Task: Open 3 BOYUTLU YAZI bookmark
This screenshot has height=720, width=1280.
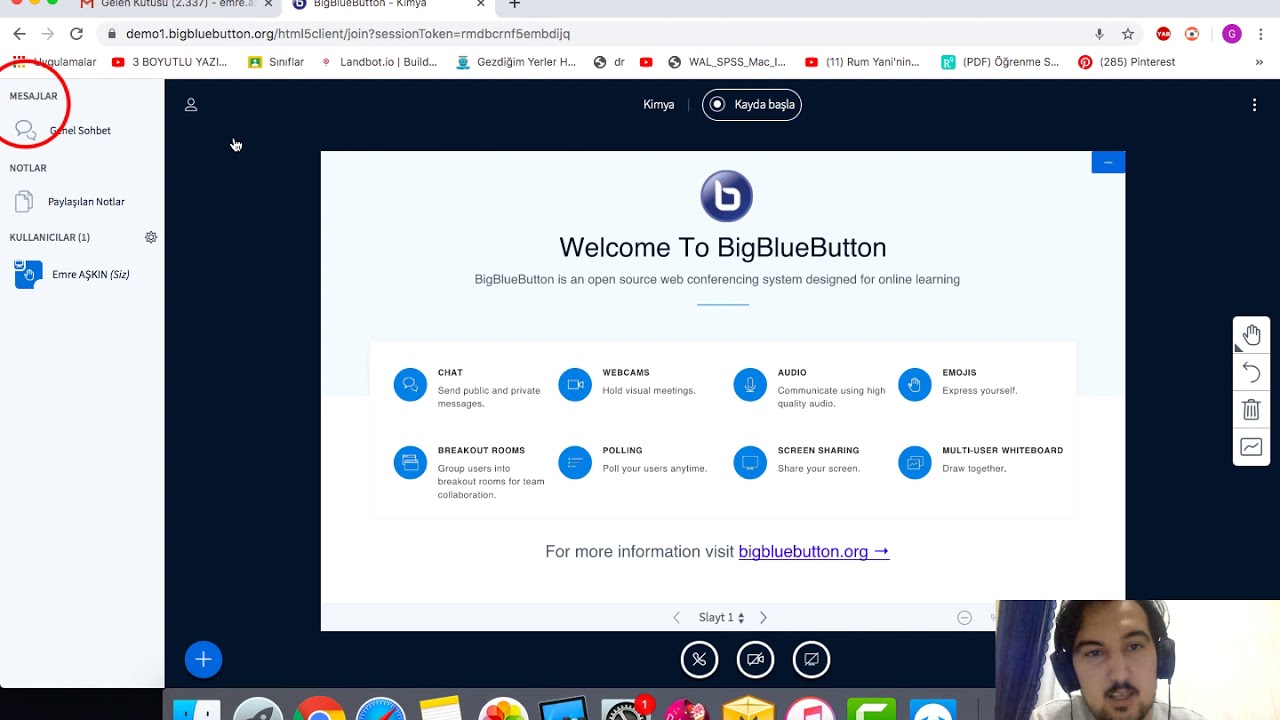Action: coord(170,62)
